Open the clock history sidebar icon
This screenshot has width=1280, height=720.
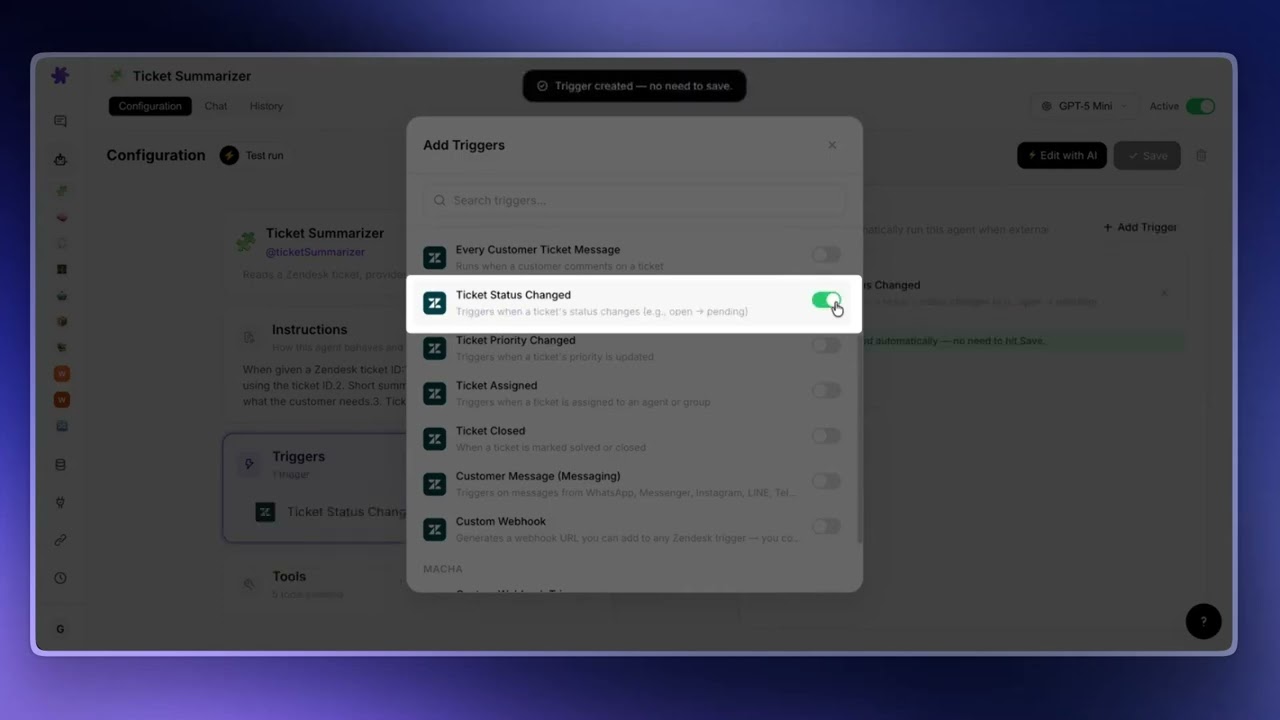60,578
